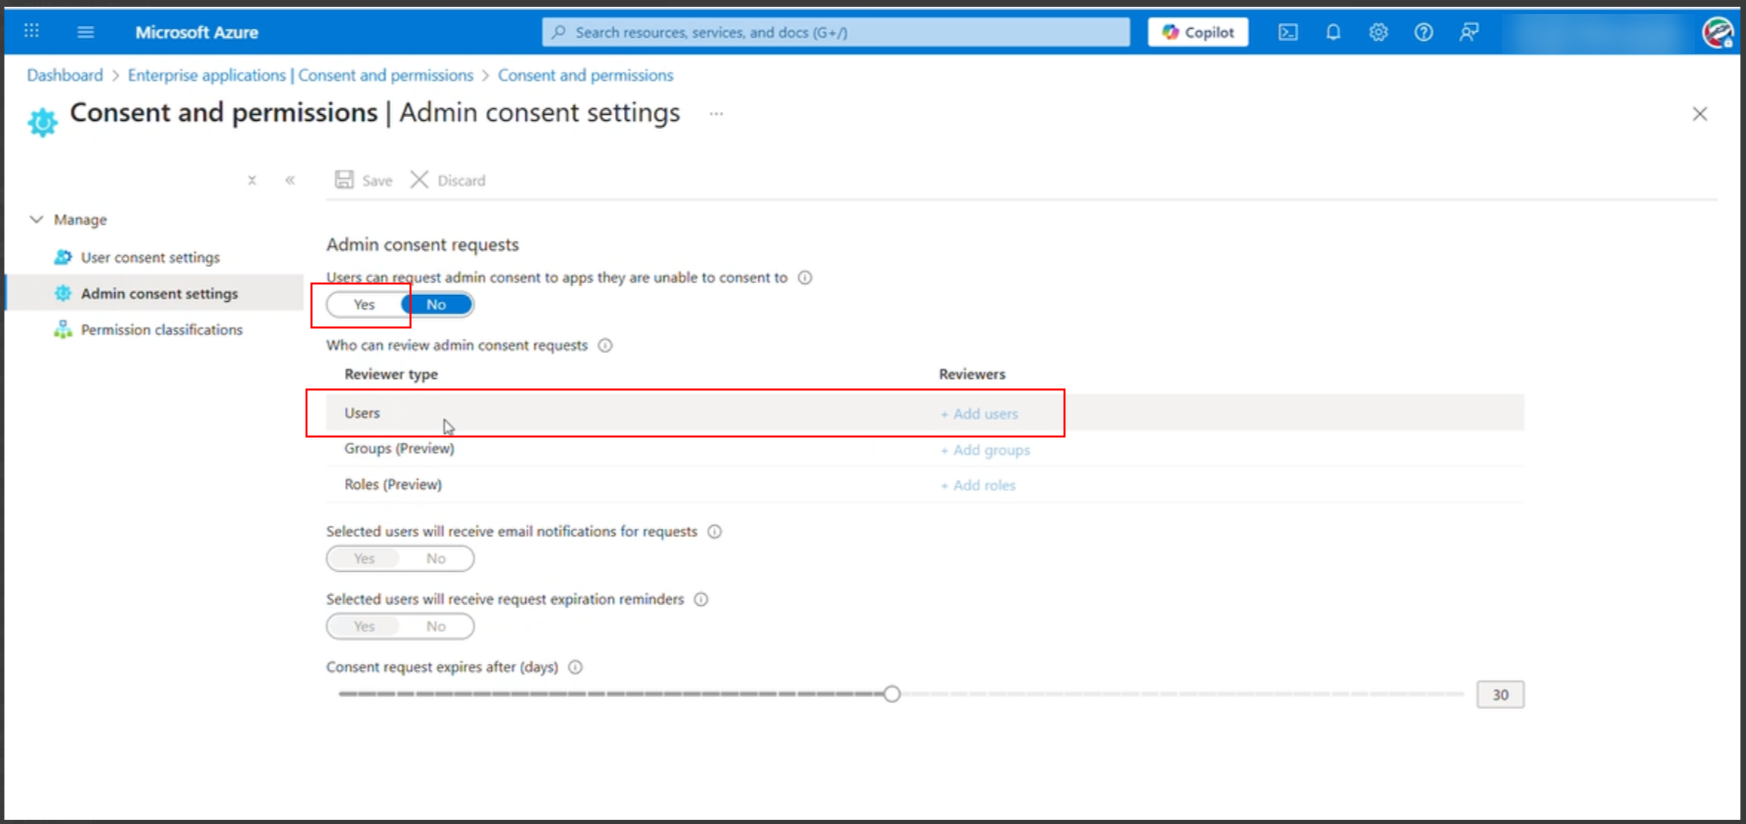Set admin consent requests toggle to No
Image resolution: width=1746 pixels, height=824 pixels.
[436, 305]
